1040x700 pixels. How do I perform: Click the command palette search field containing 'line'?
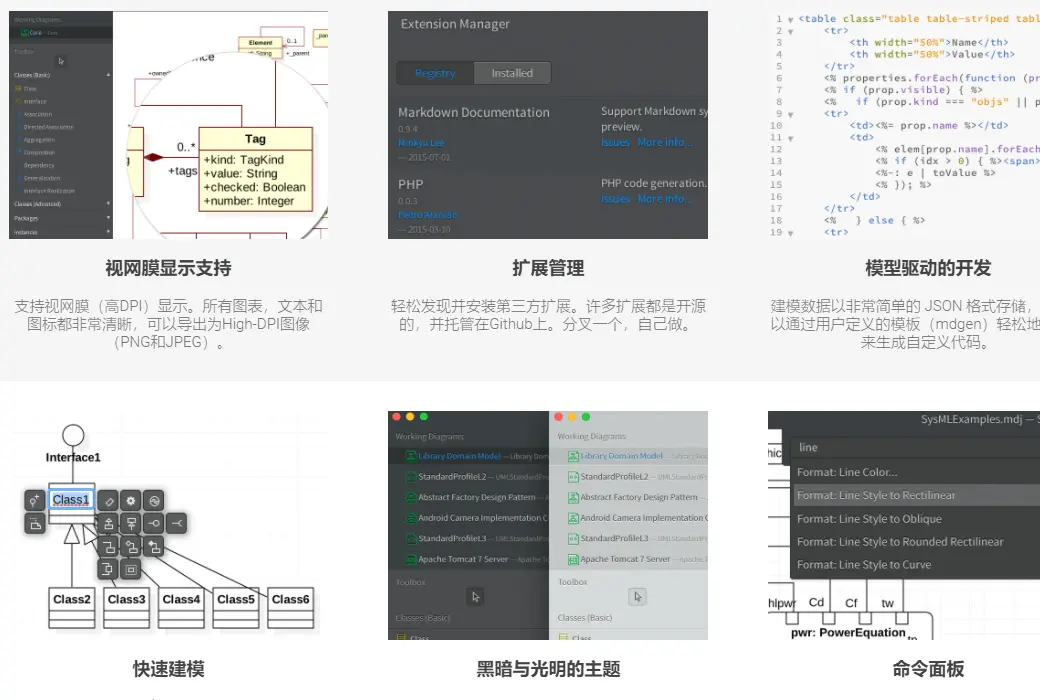915,447
